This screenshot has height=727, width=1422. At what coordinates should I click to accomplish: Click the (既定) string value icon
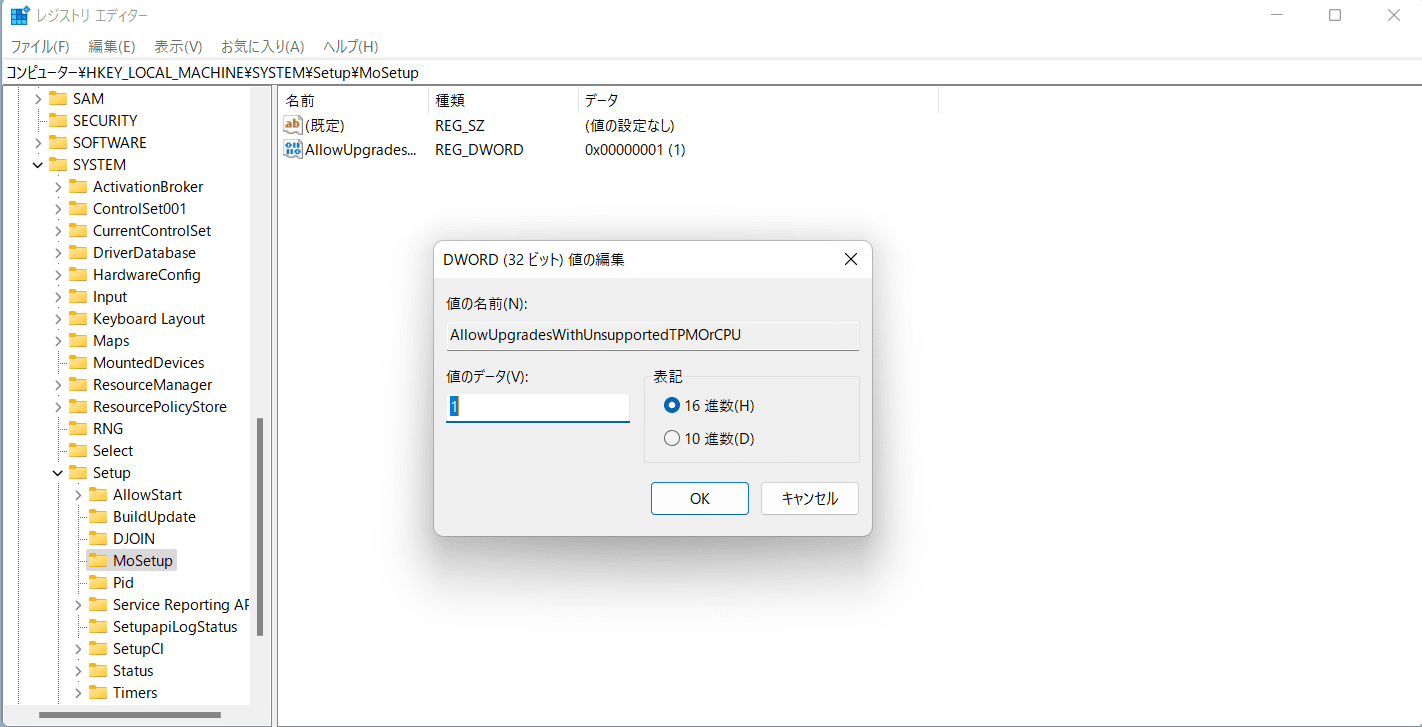tap(293, 126)
